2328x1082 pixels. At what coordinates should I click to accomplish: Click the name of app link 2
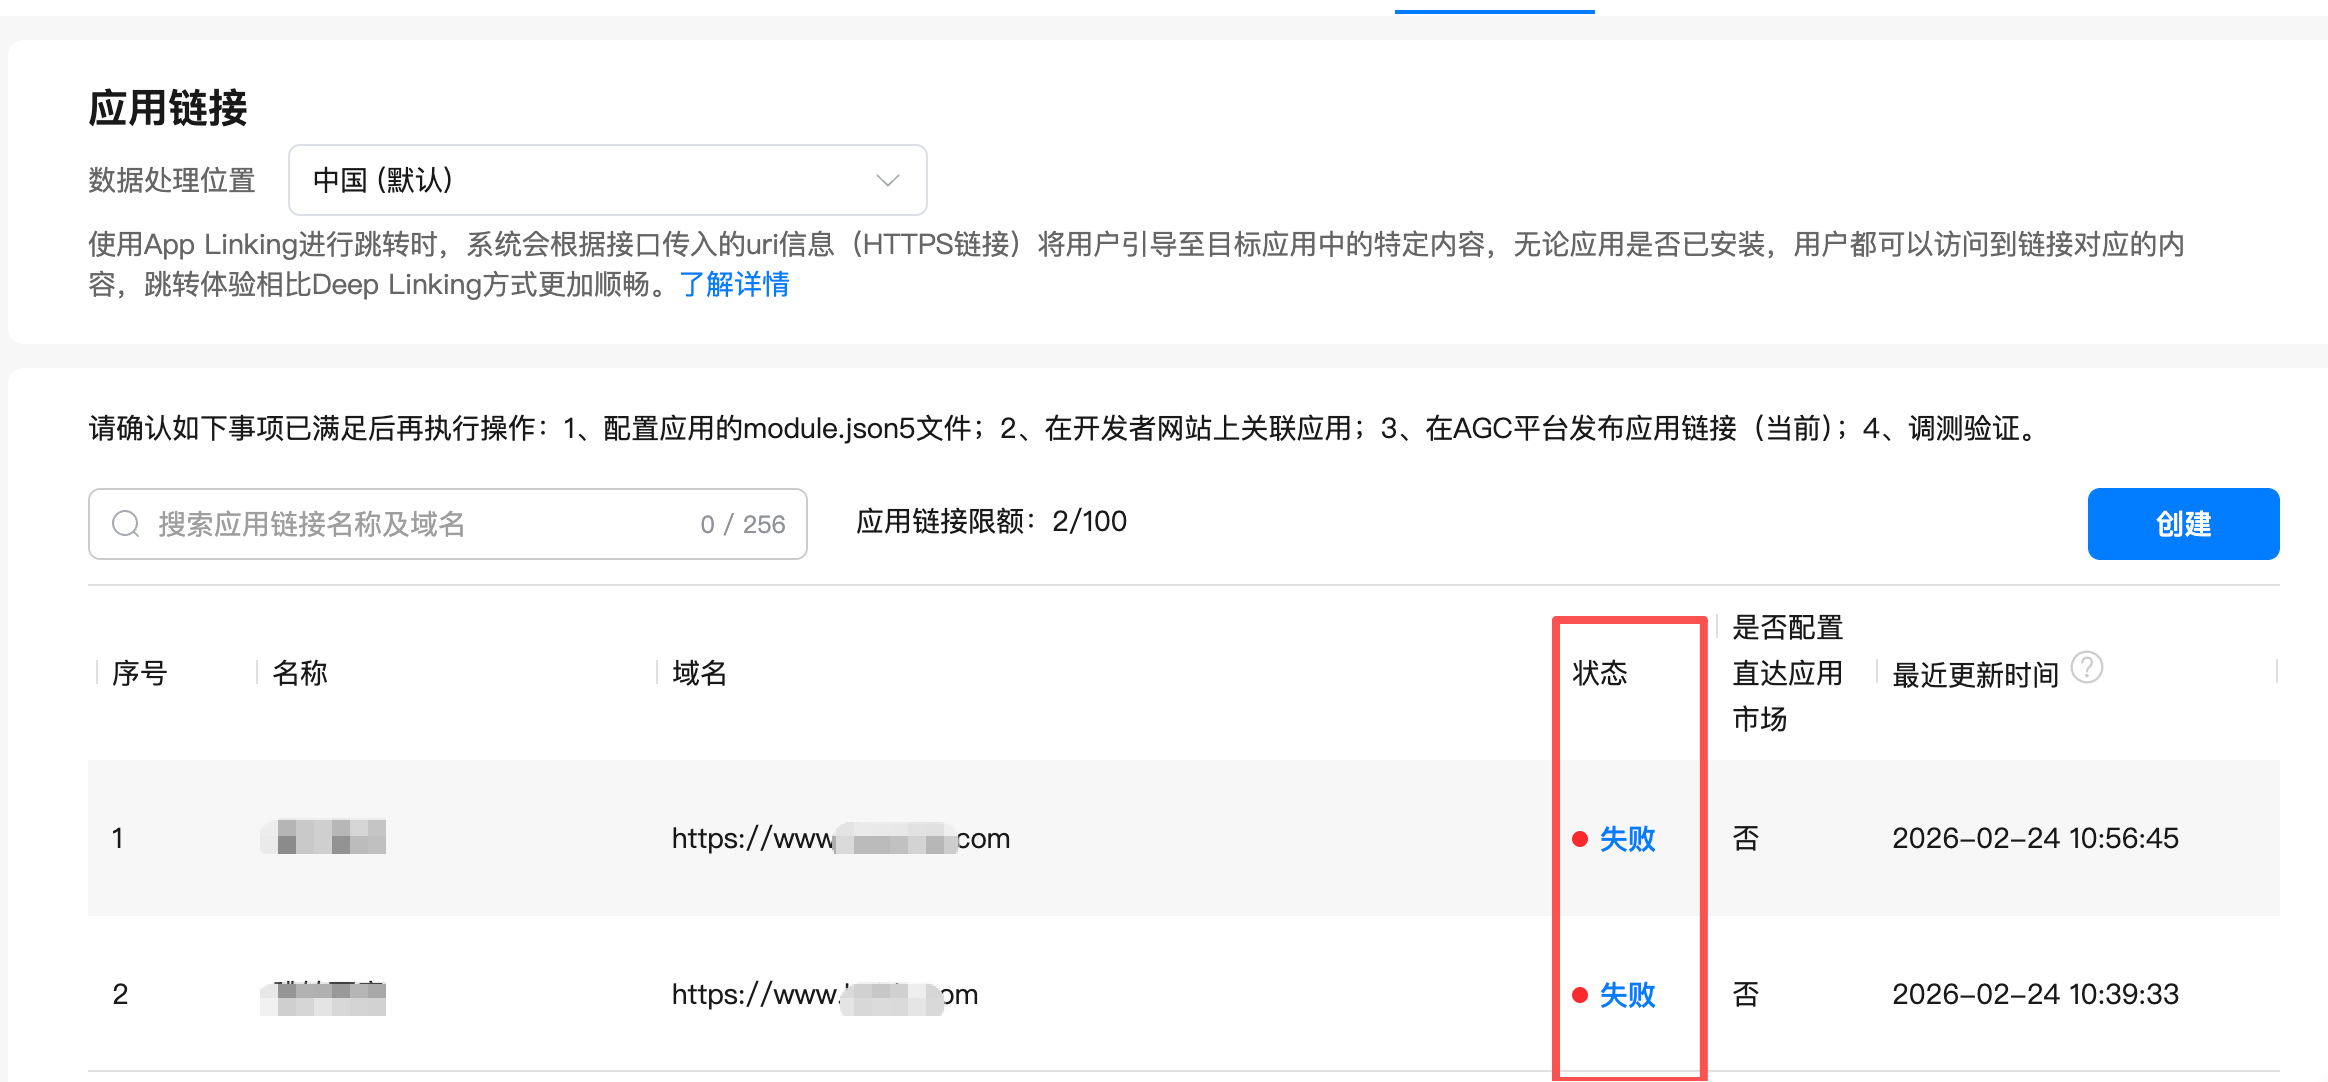click(x=322, y=994)
